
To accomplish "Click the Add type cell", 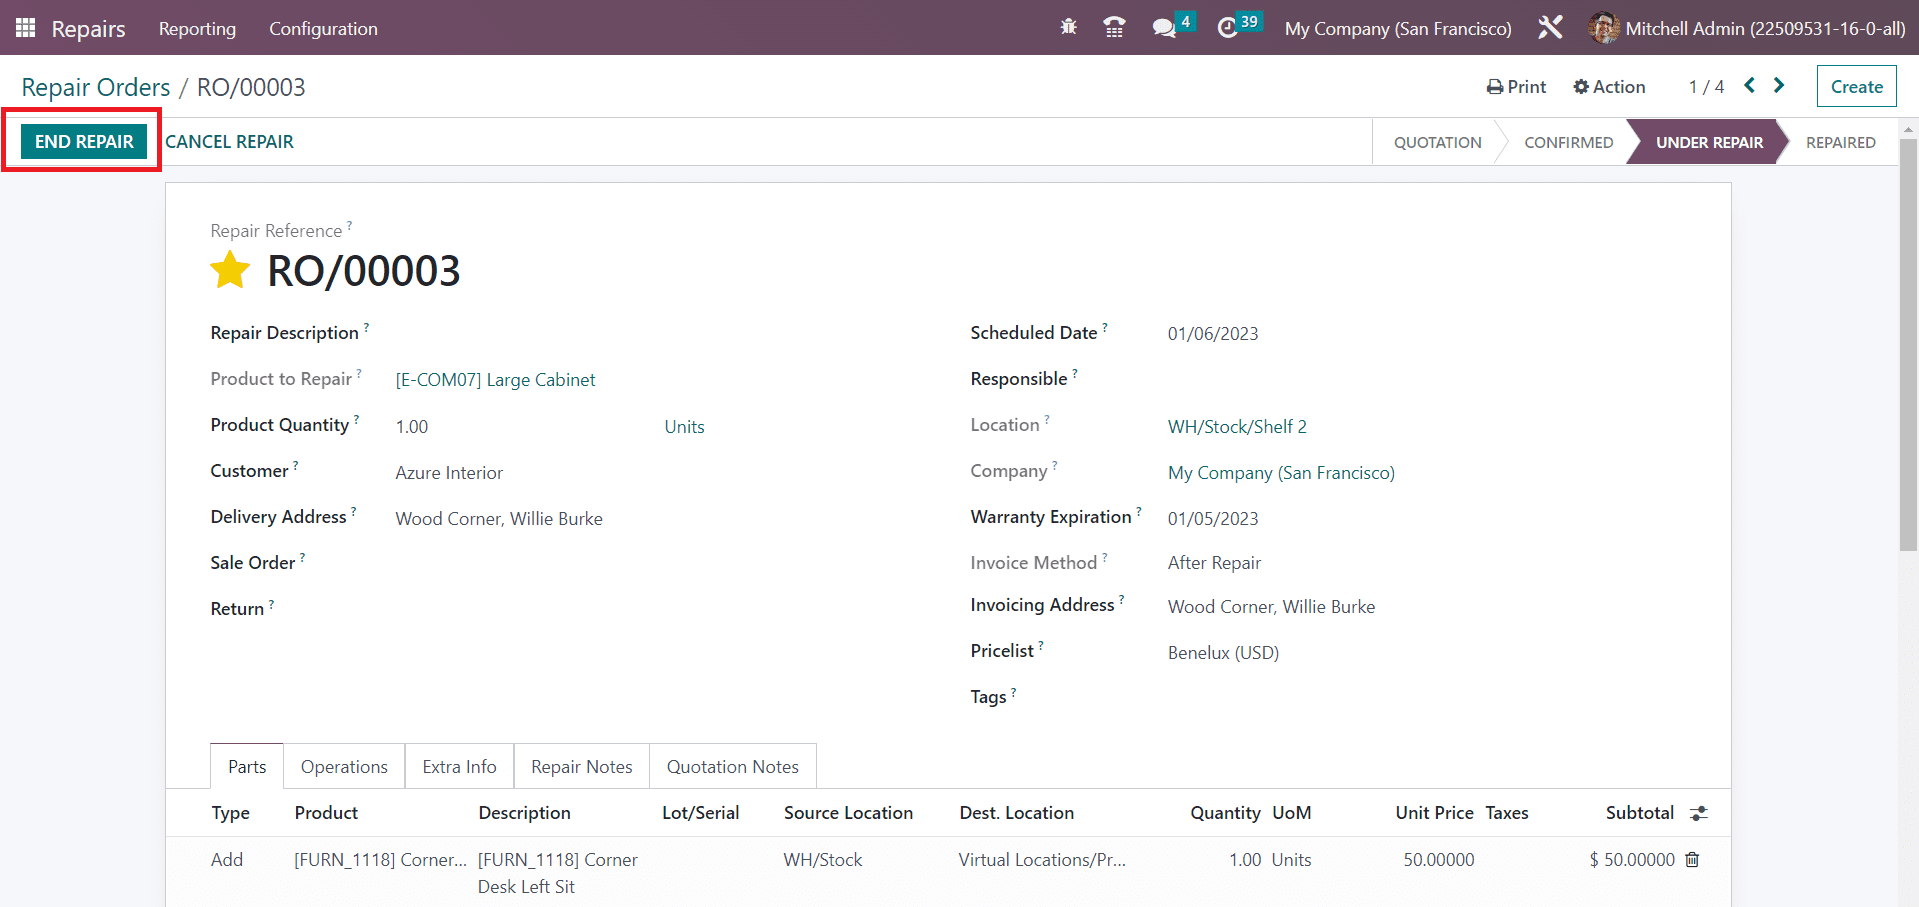I will [227, 860].
